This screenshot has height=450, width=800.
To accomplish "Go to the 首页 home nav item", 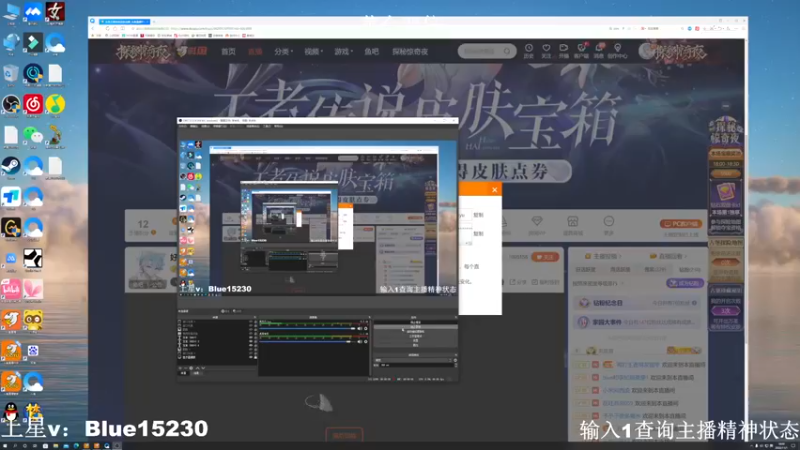I will [228, 52].
